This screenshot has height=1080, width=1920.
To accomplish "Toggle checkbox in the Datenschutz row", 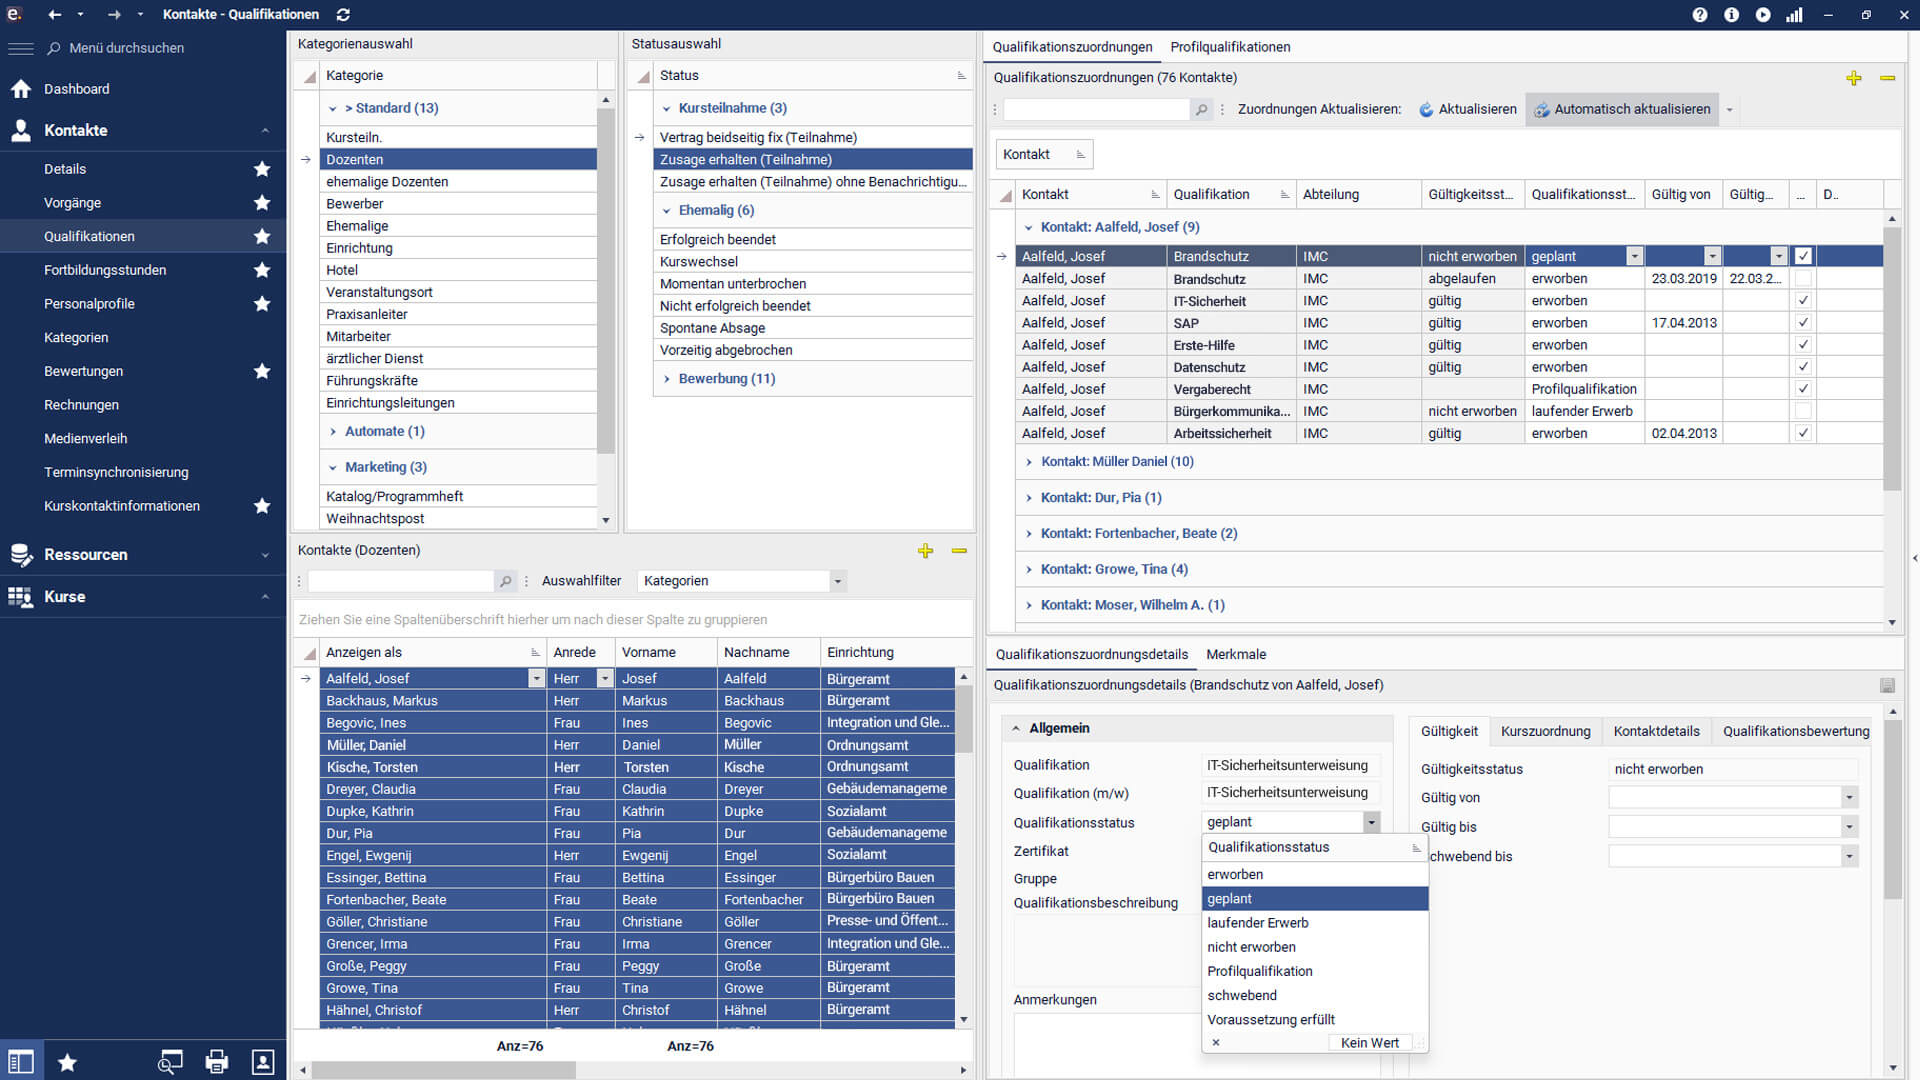I will tap(1803, 367).
